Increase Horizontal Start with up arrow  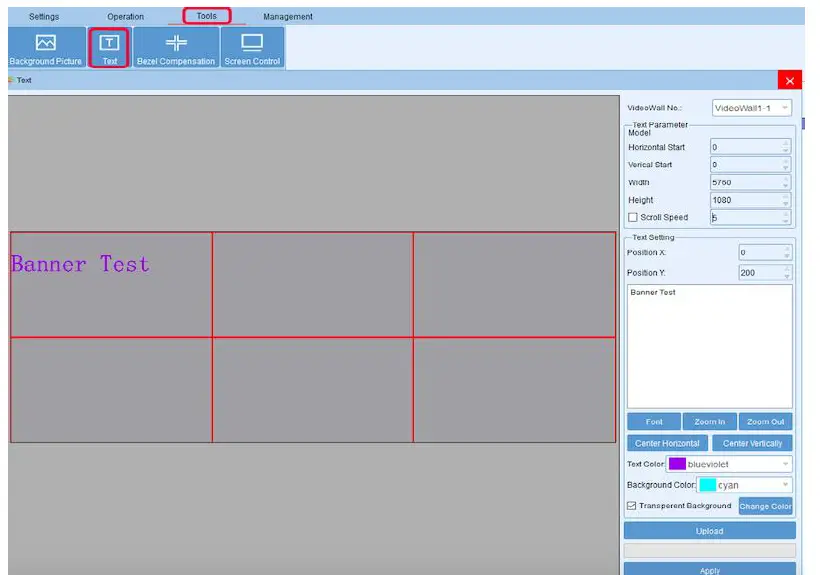pyautogui.click(x=785, y=143)
